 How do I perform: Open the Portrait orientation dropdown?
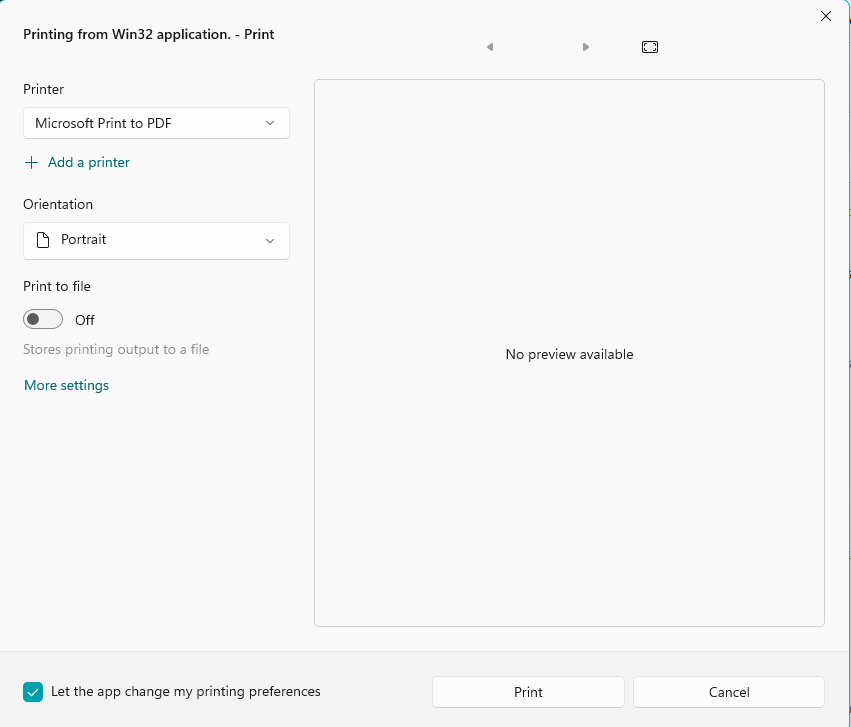tap(156, 240)
